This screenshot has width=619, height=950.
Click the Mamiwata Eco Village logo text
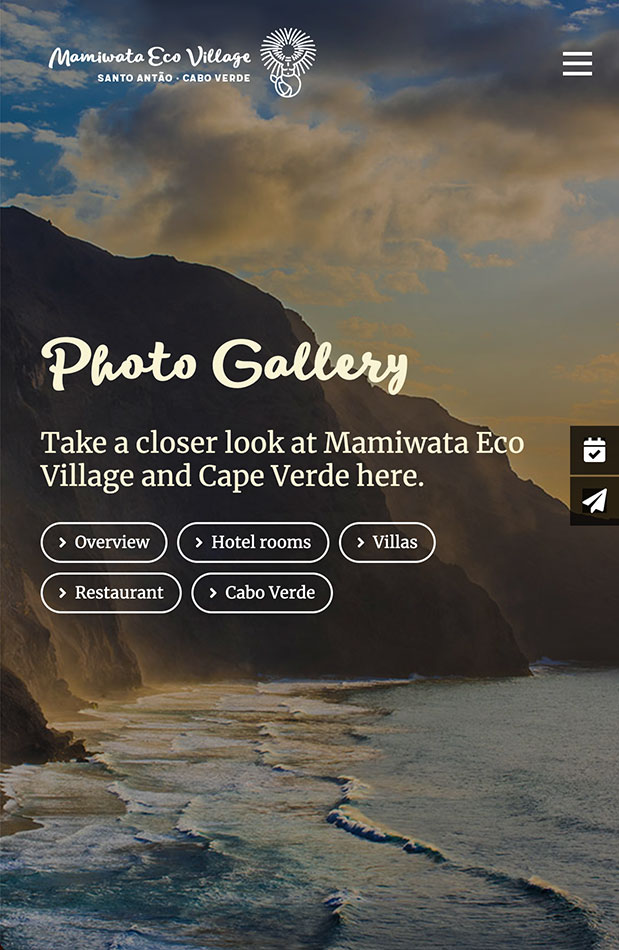pyautogui.click(x=150, y=58)
